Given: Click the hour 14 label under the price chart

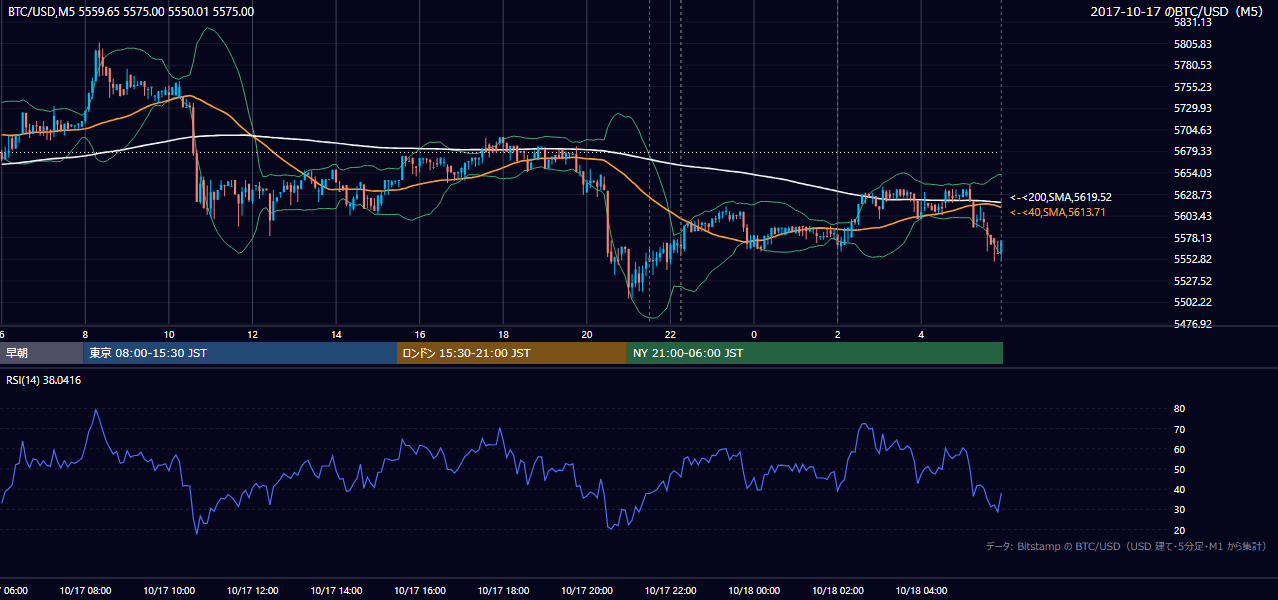Looking at the screenshot, I should (x=337, y=334).
